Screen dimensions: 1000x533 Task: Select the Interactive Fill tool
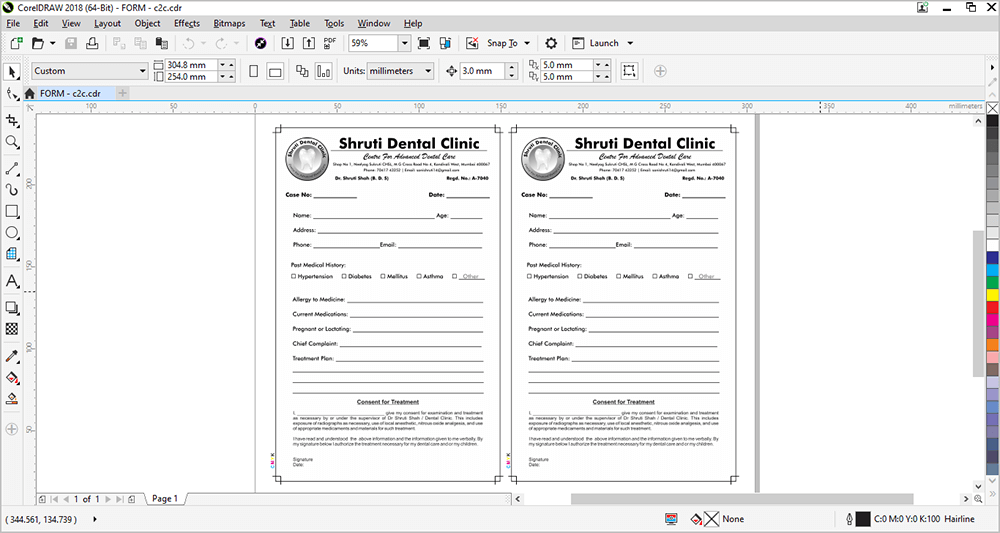(x=11, y=377)
